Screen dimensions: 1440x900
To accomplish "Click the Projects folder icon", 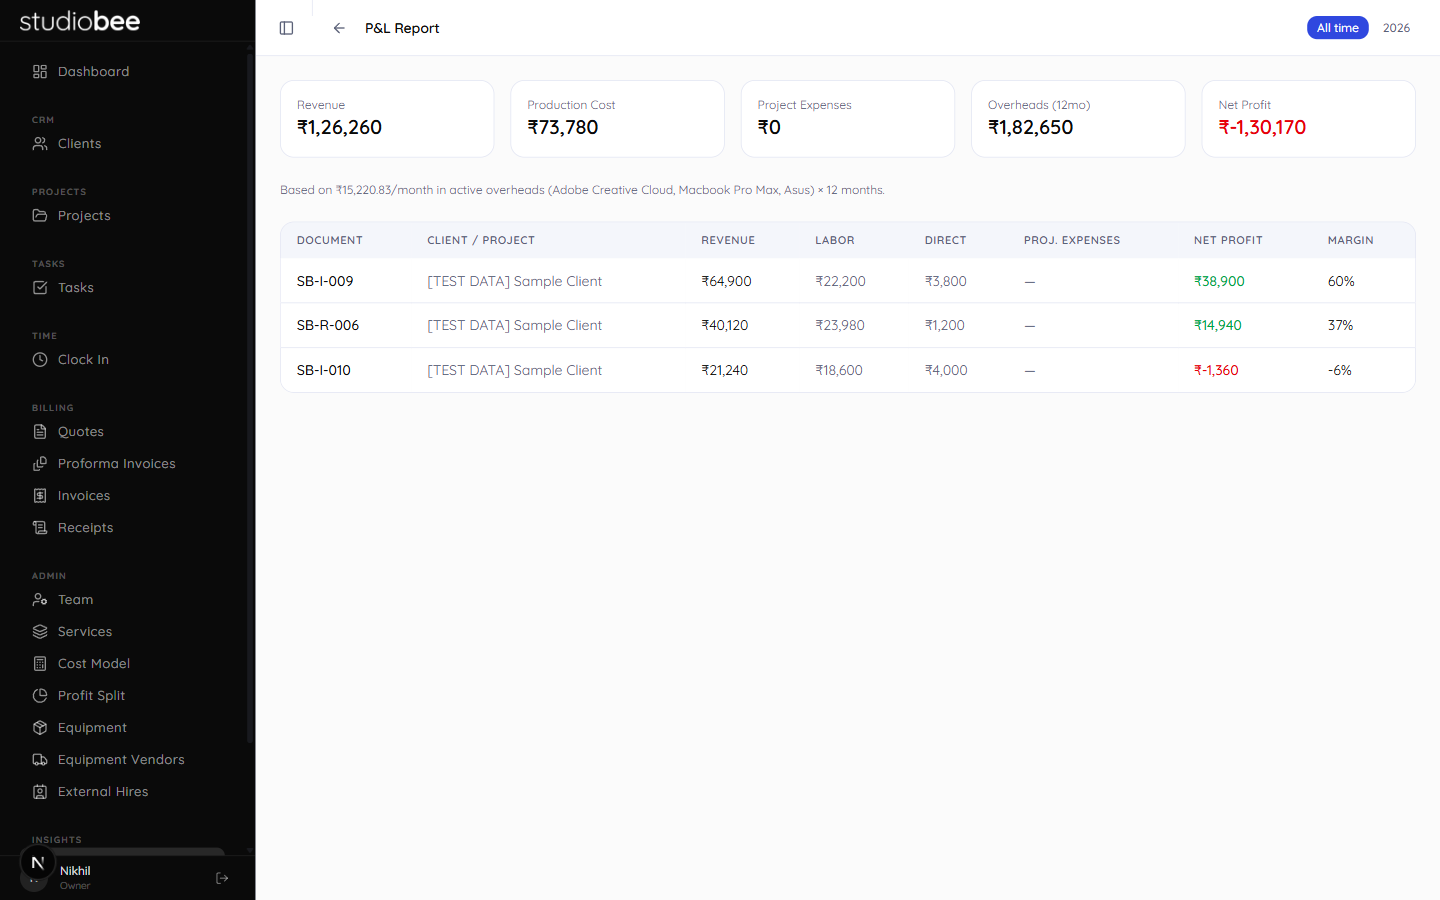I will [x=40, y=216].
